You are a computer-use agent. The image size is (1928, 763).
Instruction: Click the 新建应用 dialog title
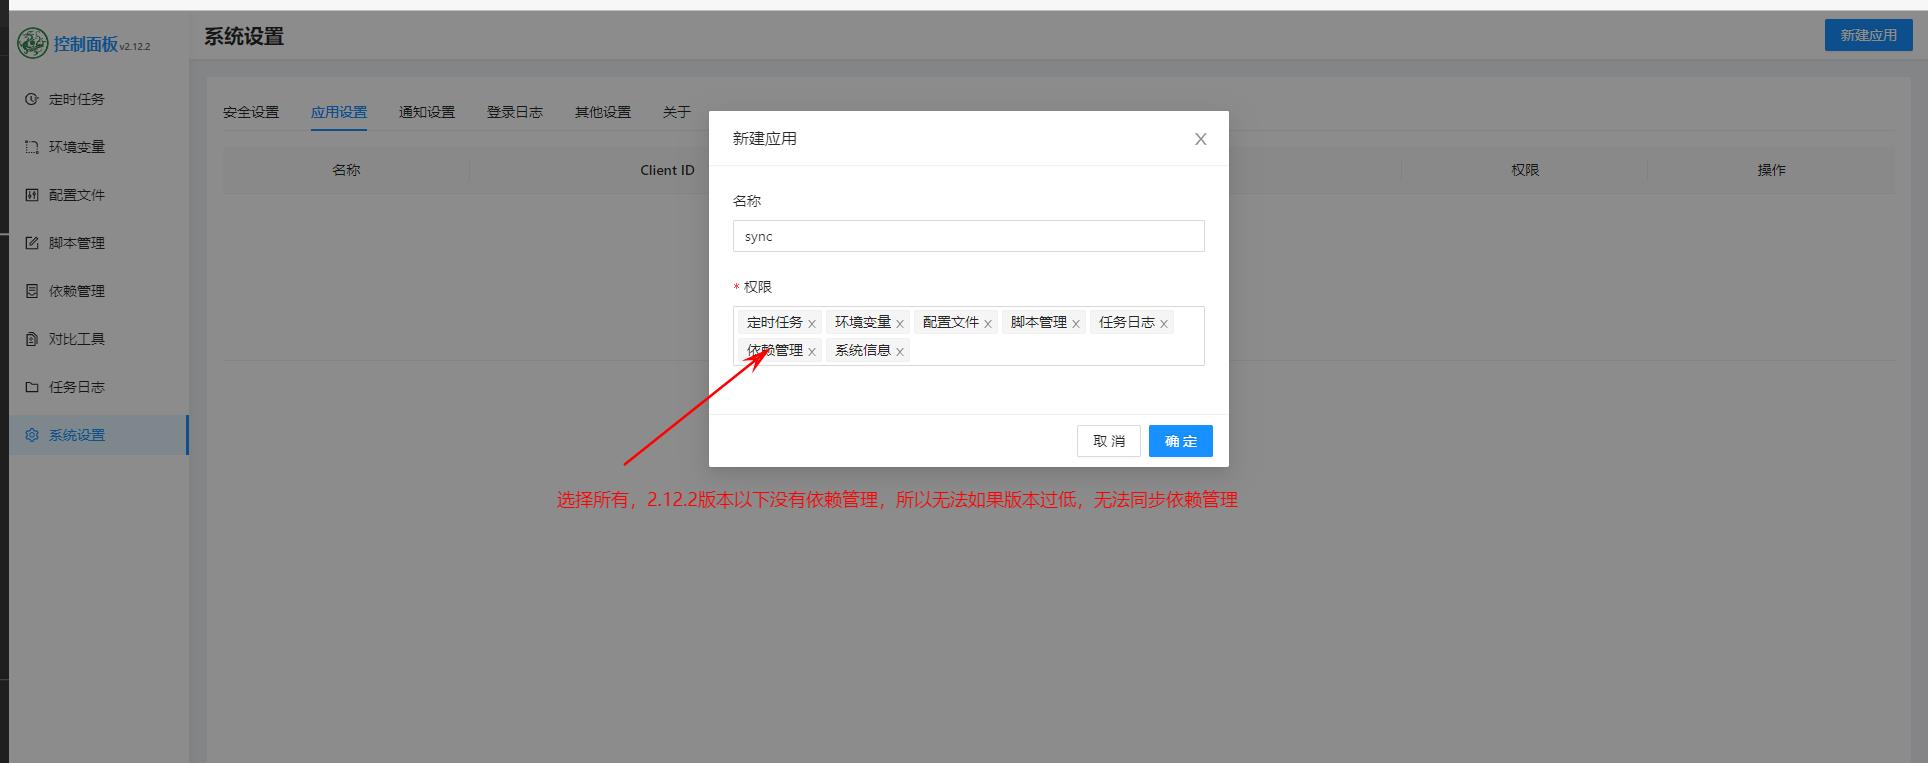[765, 139]
